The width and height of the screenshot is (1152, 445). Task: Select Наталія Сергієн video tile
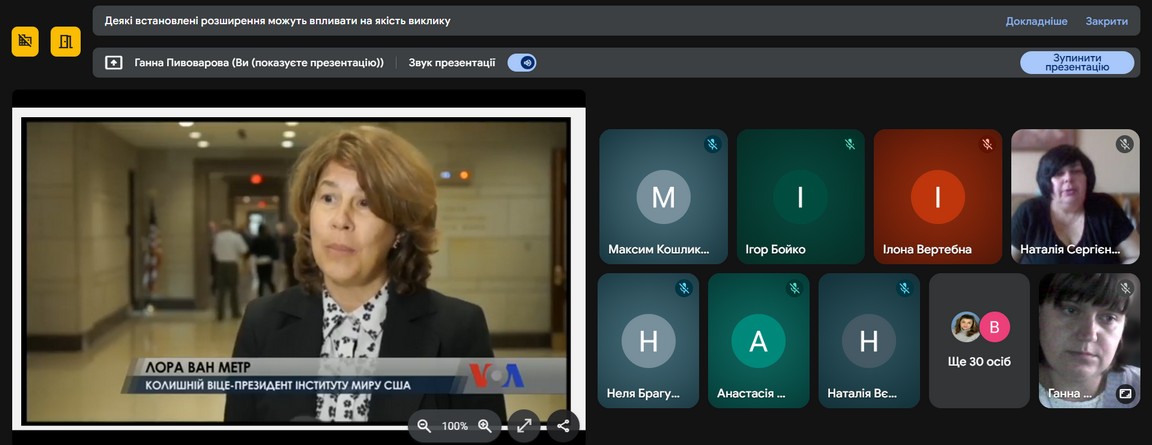(x=1075, y=196)
